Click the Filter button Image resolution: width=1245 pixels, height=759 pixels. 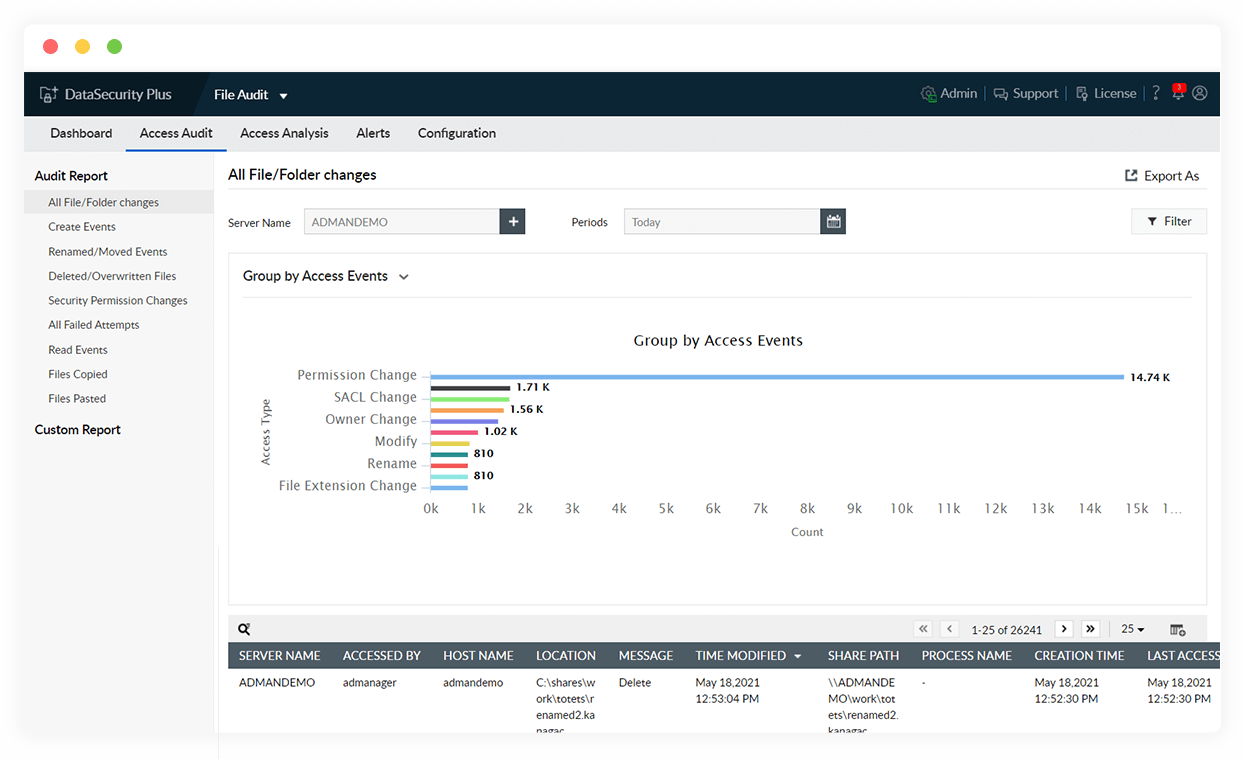[x=1168, y=221]
